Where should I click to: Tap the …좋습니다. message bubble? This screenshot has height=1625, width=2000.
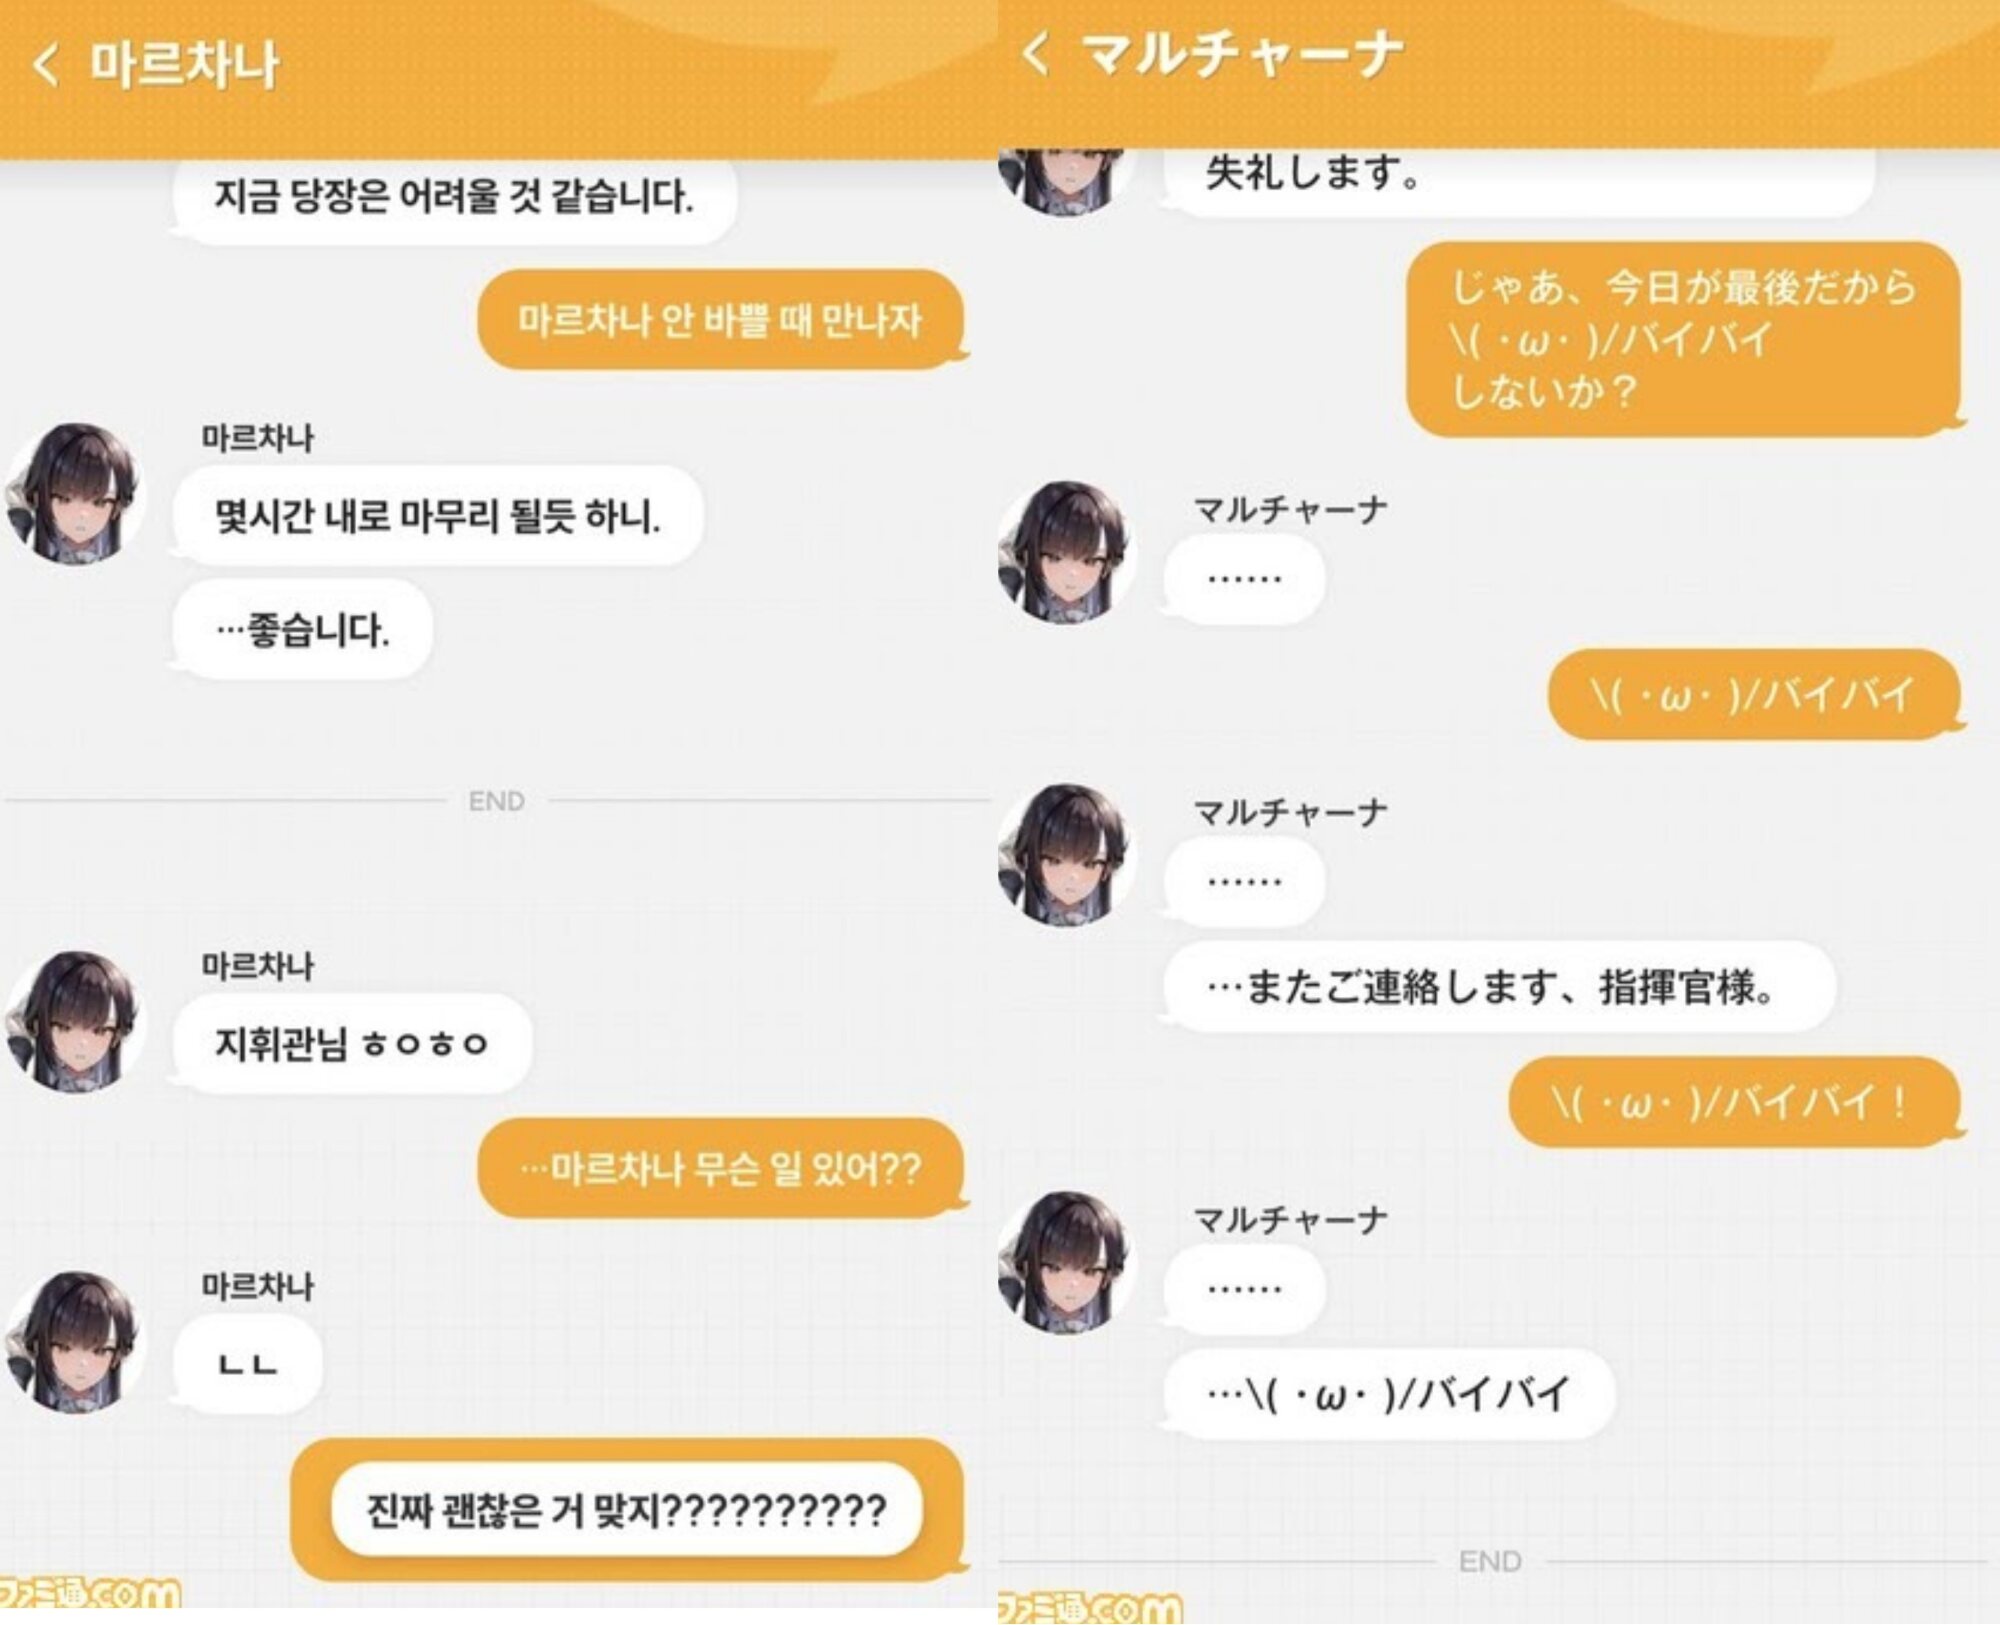coord(302,629)
